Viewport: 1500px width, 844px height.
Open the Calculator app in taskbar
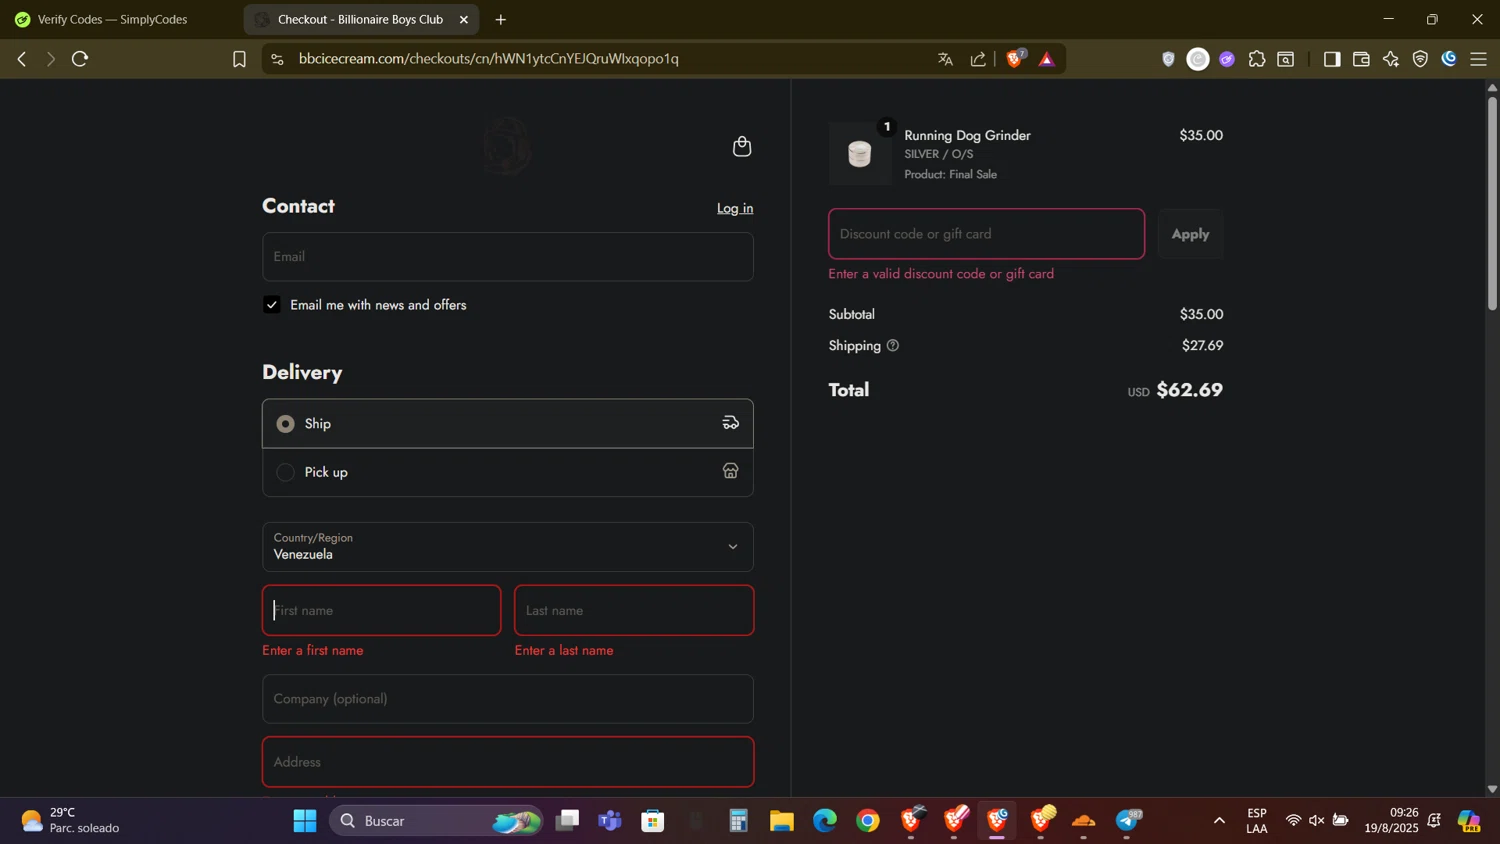coord(738,821)
